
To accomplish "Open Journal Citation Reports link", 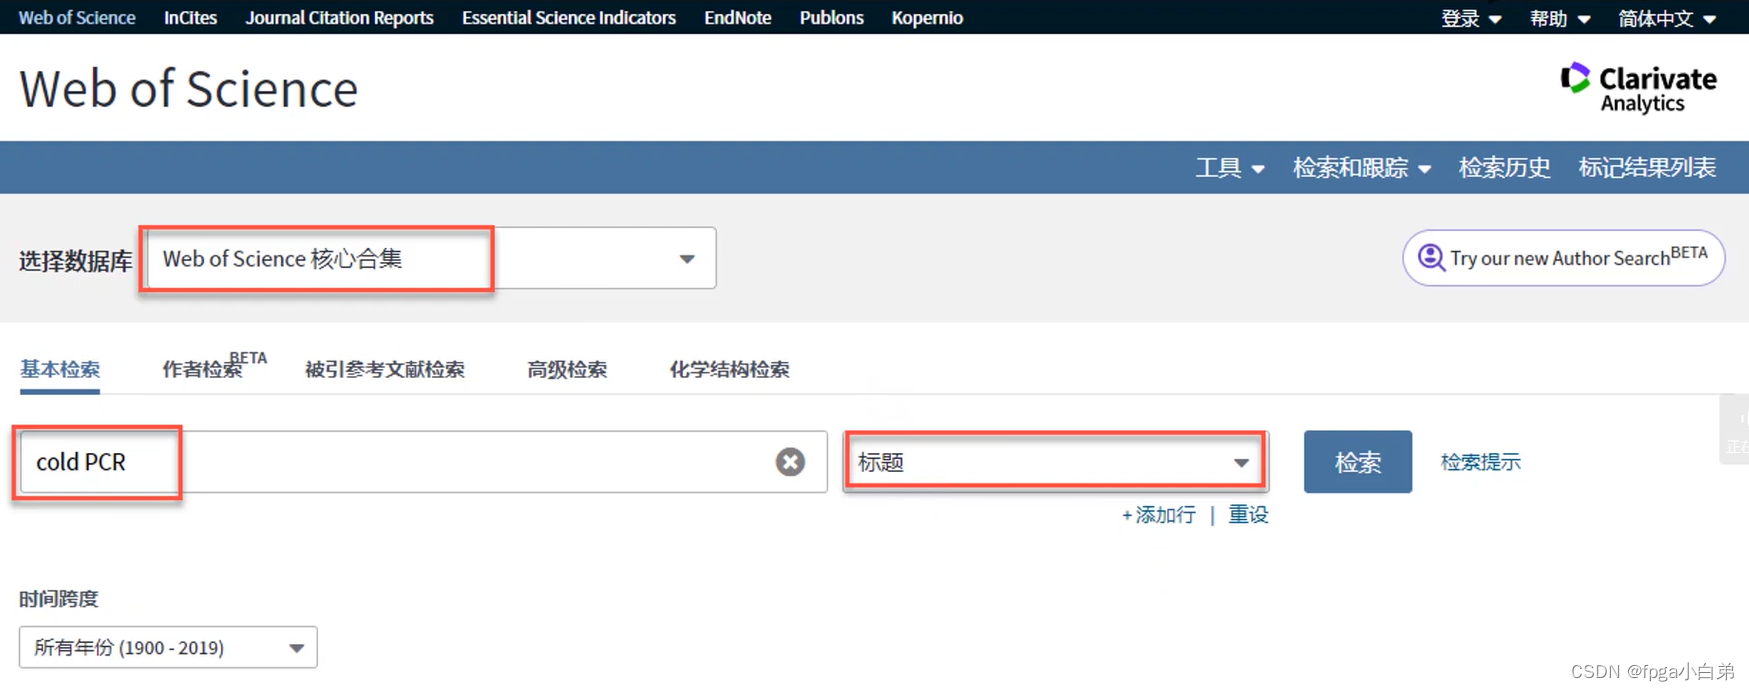I will [339, 18].
